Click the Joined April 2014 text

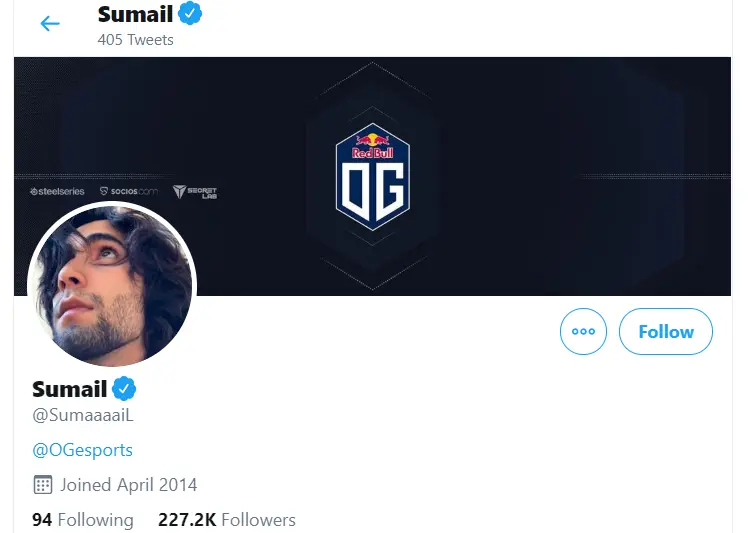tap(128, 485)
